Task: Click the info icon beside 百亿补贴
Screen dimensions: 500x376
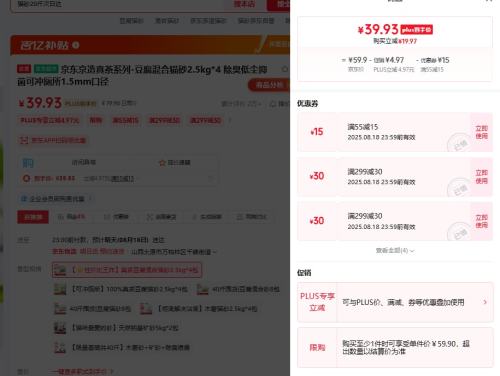Action: (x=76, y=45)
